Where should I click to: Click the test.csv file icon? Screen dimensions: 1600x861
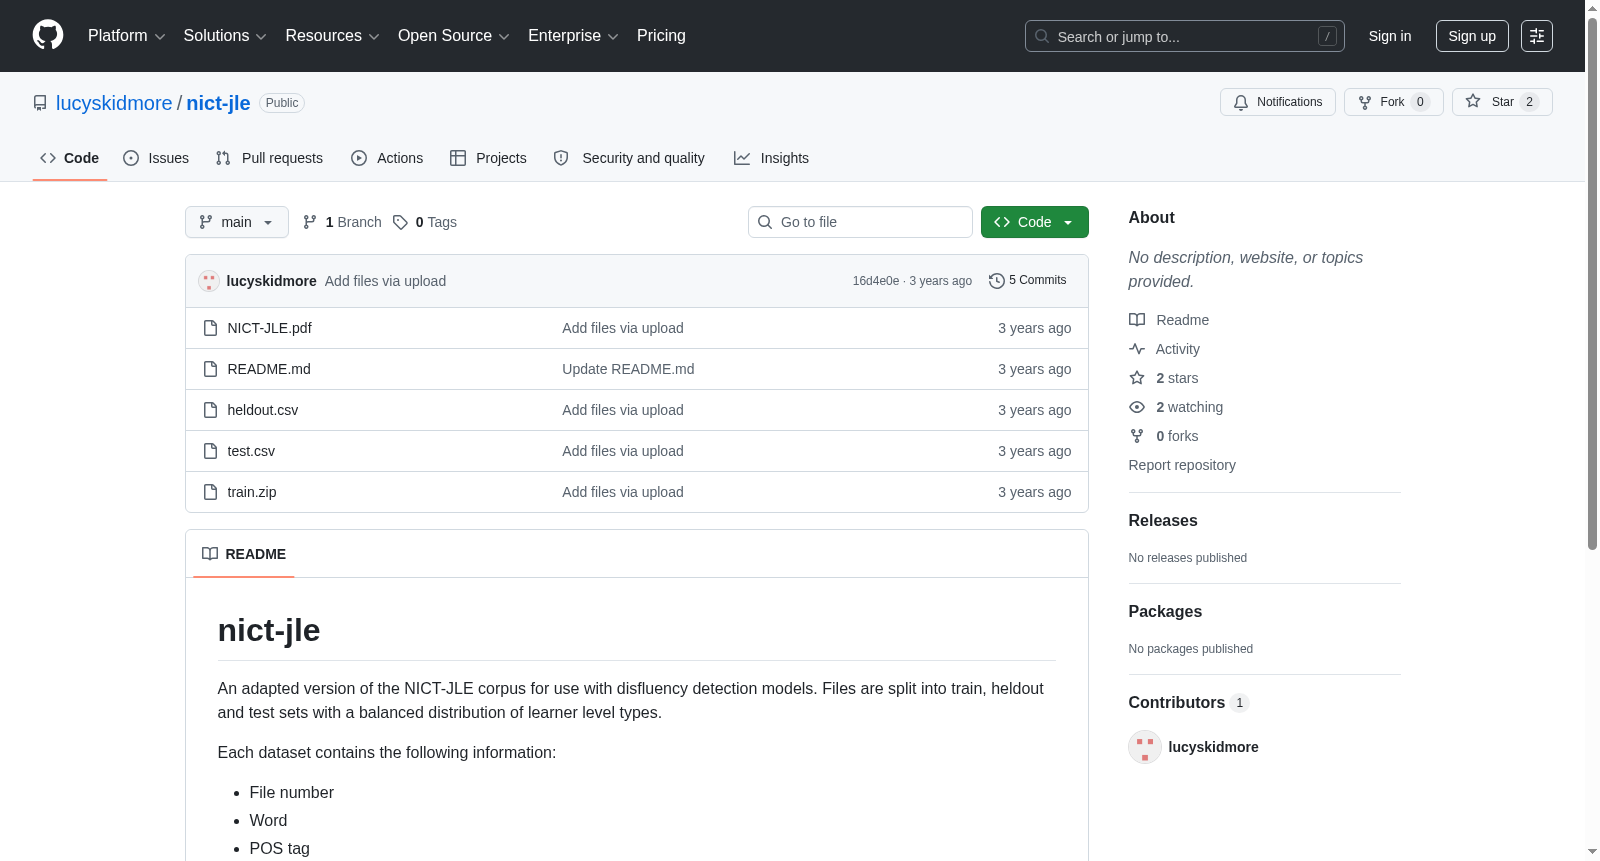[210, 451]
